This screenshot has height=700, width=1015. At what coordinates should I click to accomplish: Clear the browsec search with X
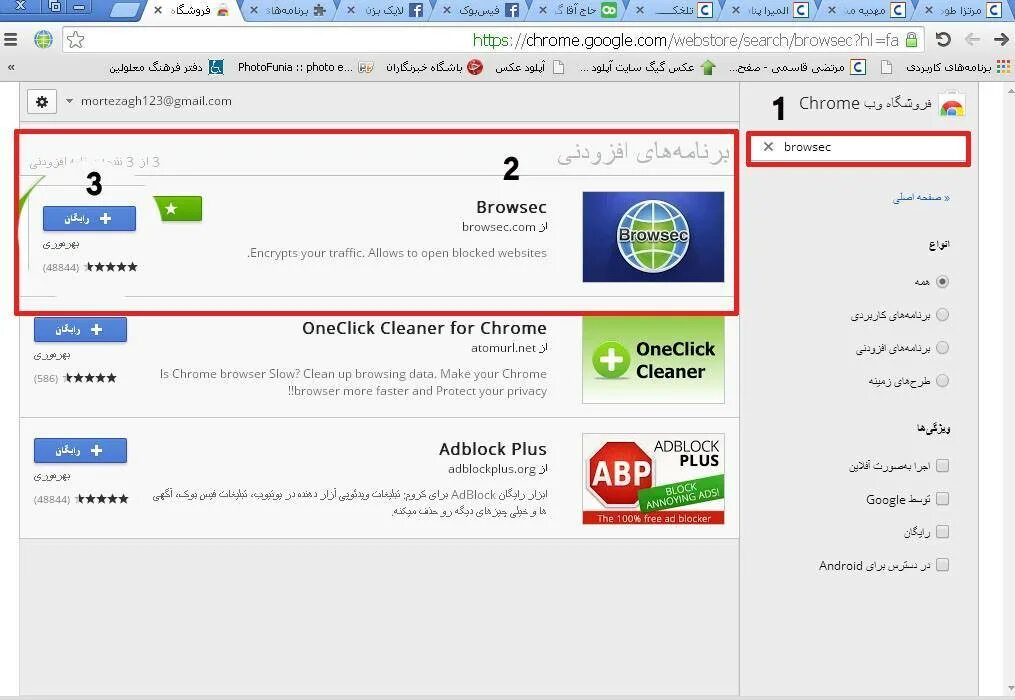pyautogui.click(x=768, y=147)
